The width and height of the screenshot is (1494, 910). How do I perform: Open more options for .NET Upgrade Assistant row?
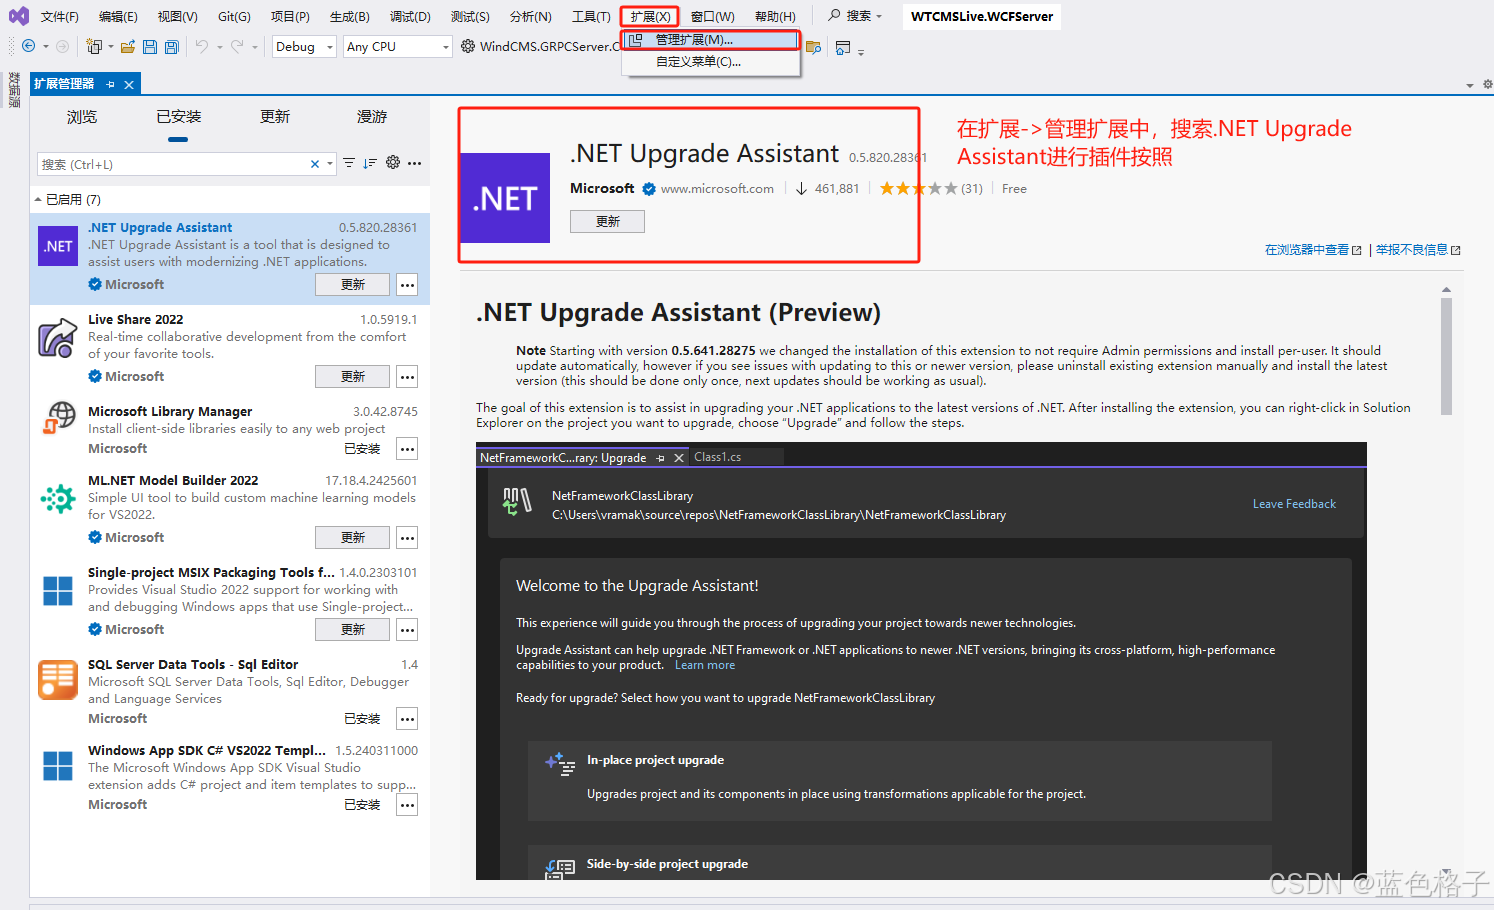point(407,285)
